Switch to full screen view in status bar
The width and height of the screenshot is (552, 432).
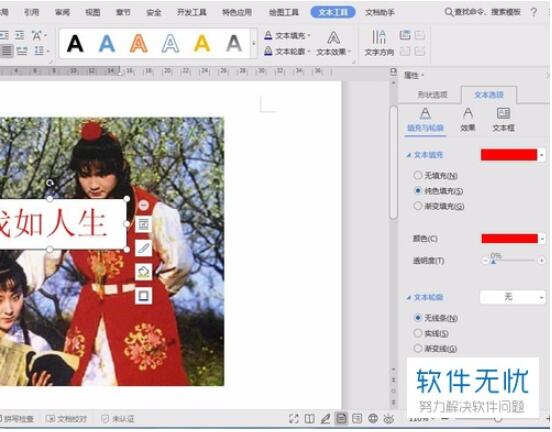tap(294, 418)
